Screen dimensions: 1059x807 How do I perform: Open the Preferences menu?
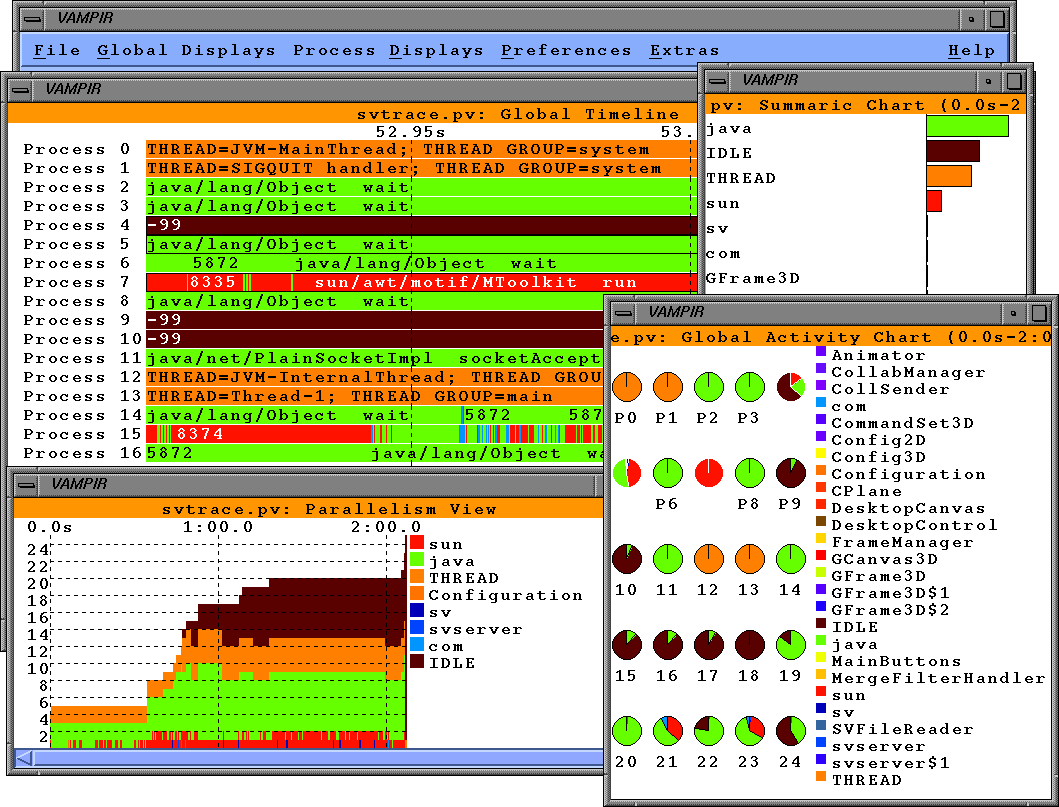(x=566, y=51)
